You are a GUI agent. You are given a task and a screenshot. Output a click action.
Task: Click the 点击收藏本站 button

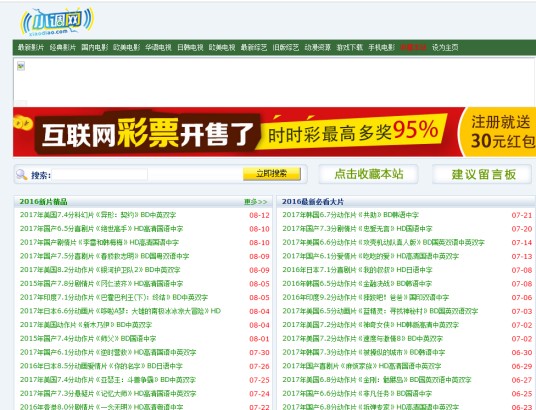pos(368,174)
